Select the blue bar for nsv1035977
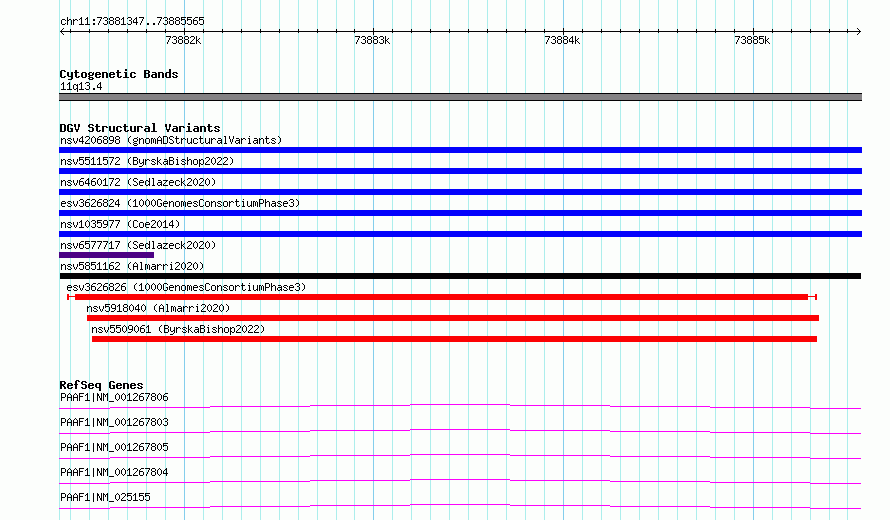 point(460,234)
